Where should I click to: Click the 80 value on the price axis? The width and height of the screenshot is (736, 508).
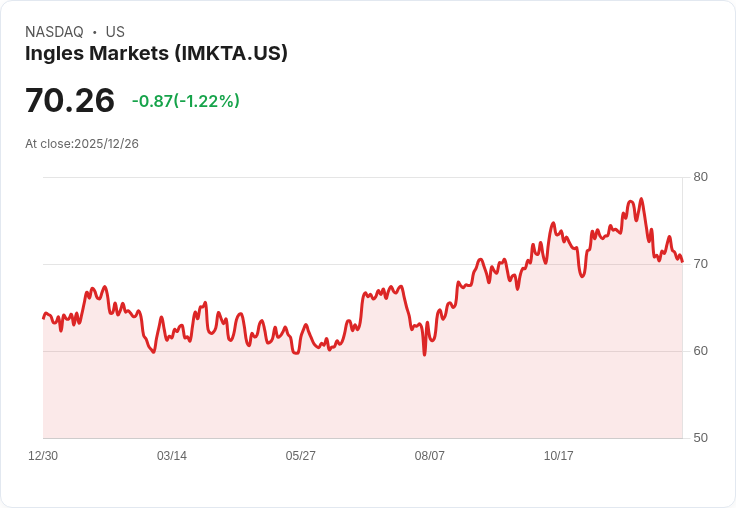click(700, 177)
